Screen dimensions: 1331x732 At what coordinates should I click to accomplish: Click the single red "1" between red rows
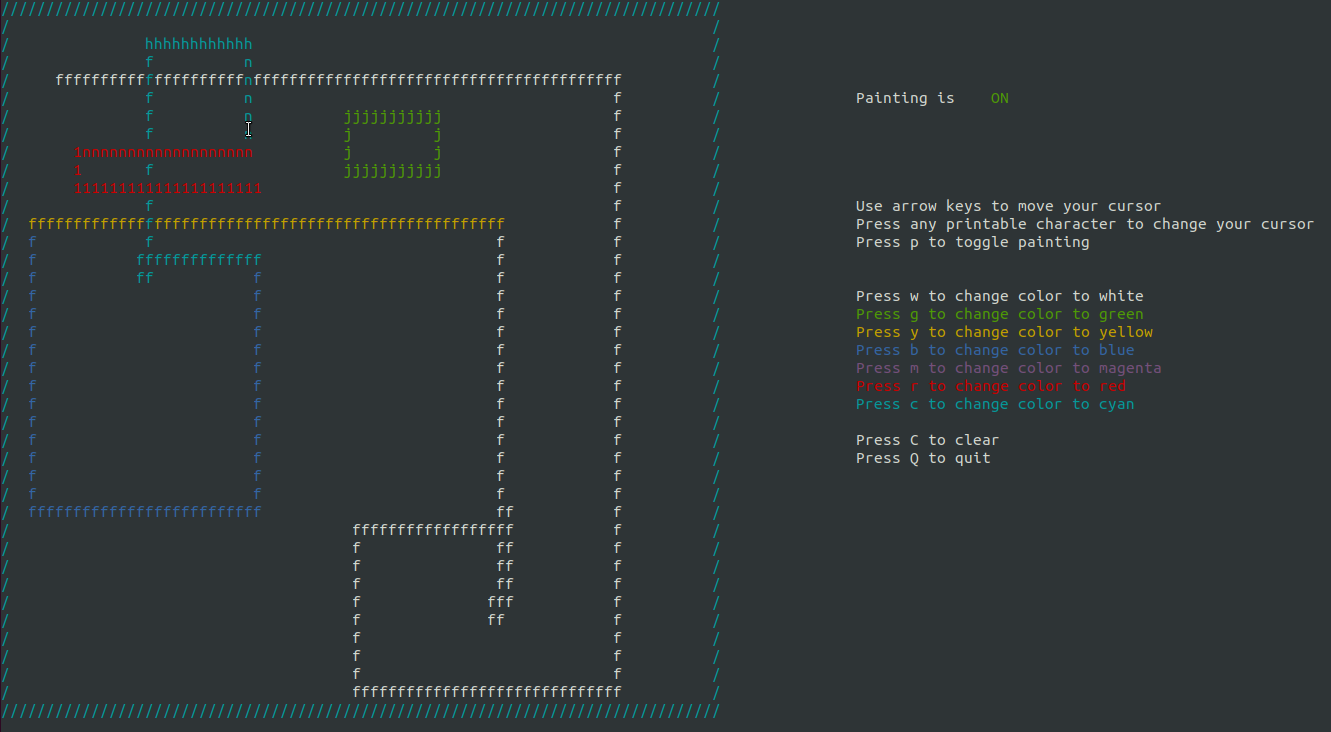[78, 170]
